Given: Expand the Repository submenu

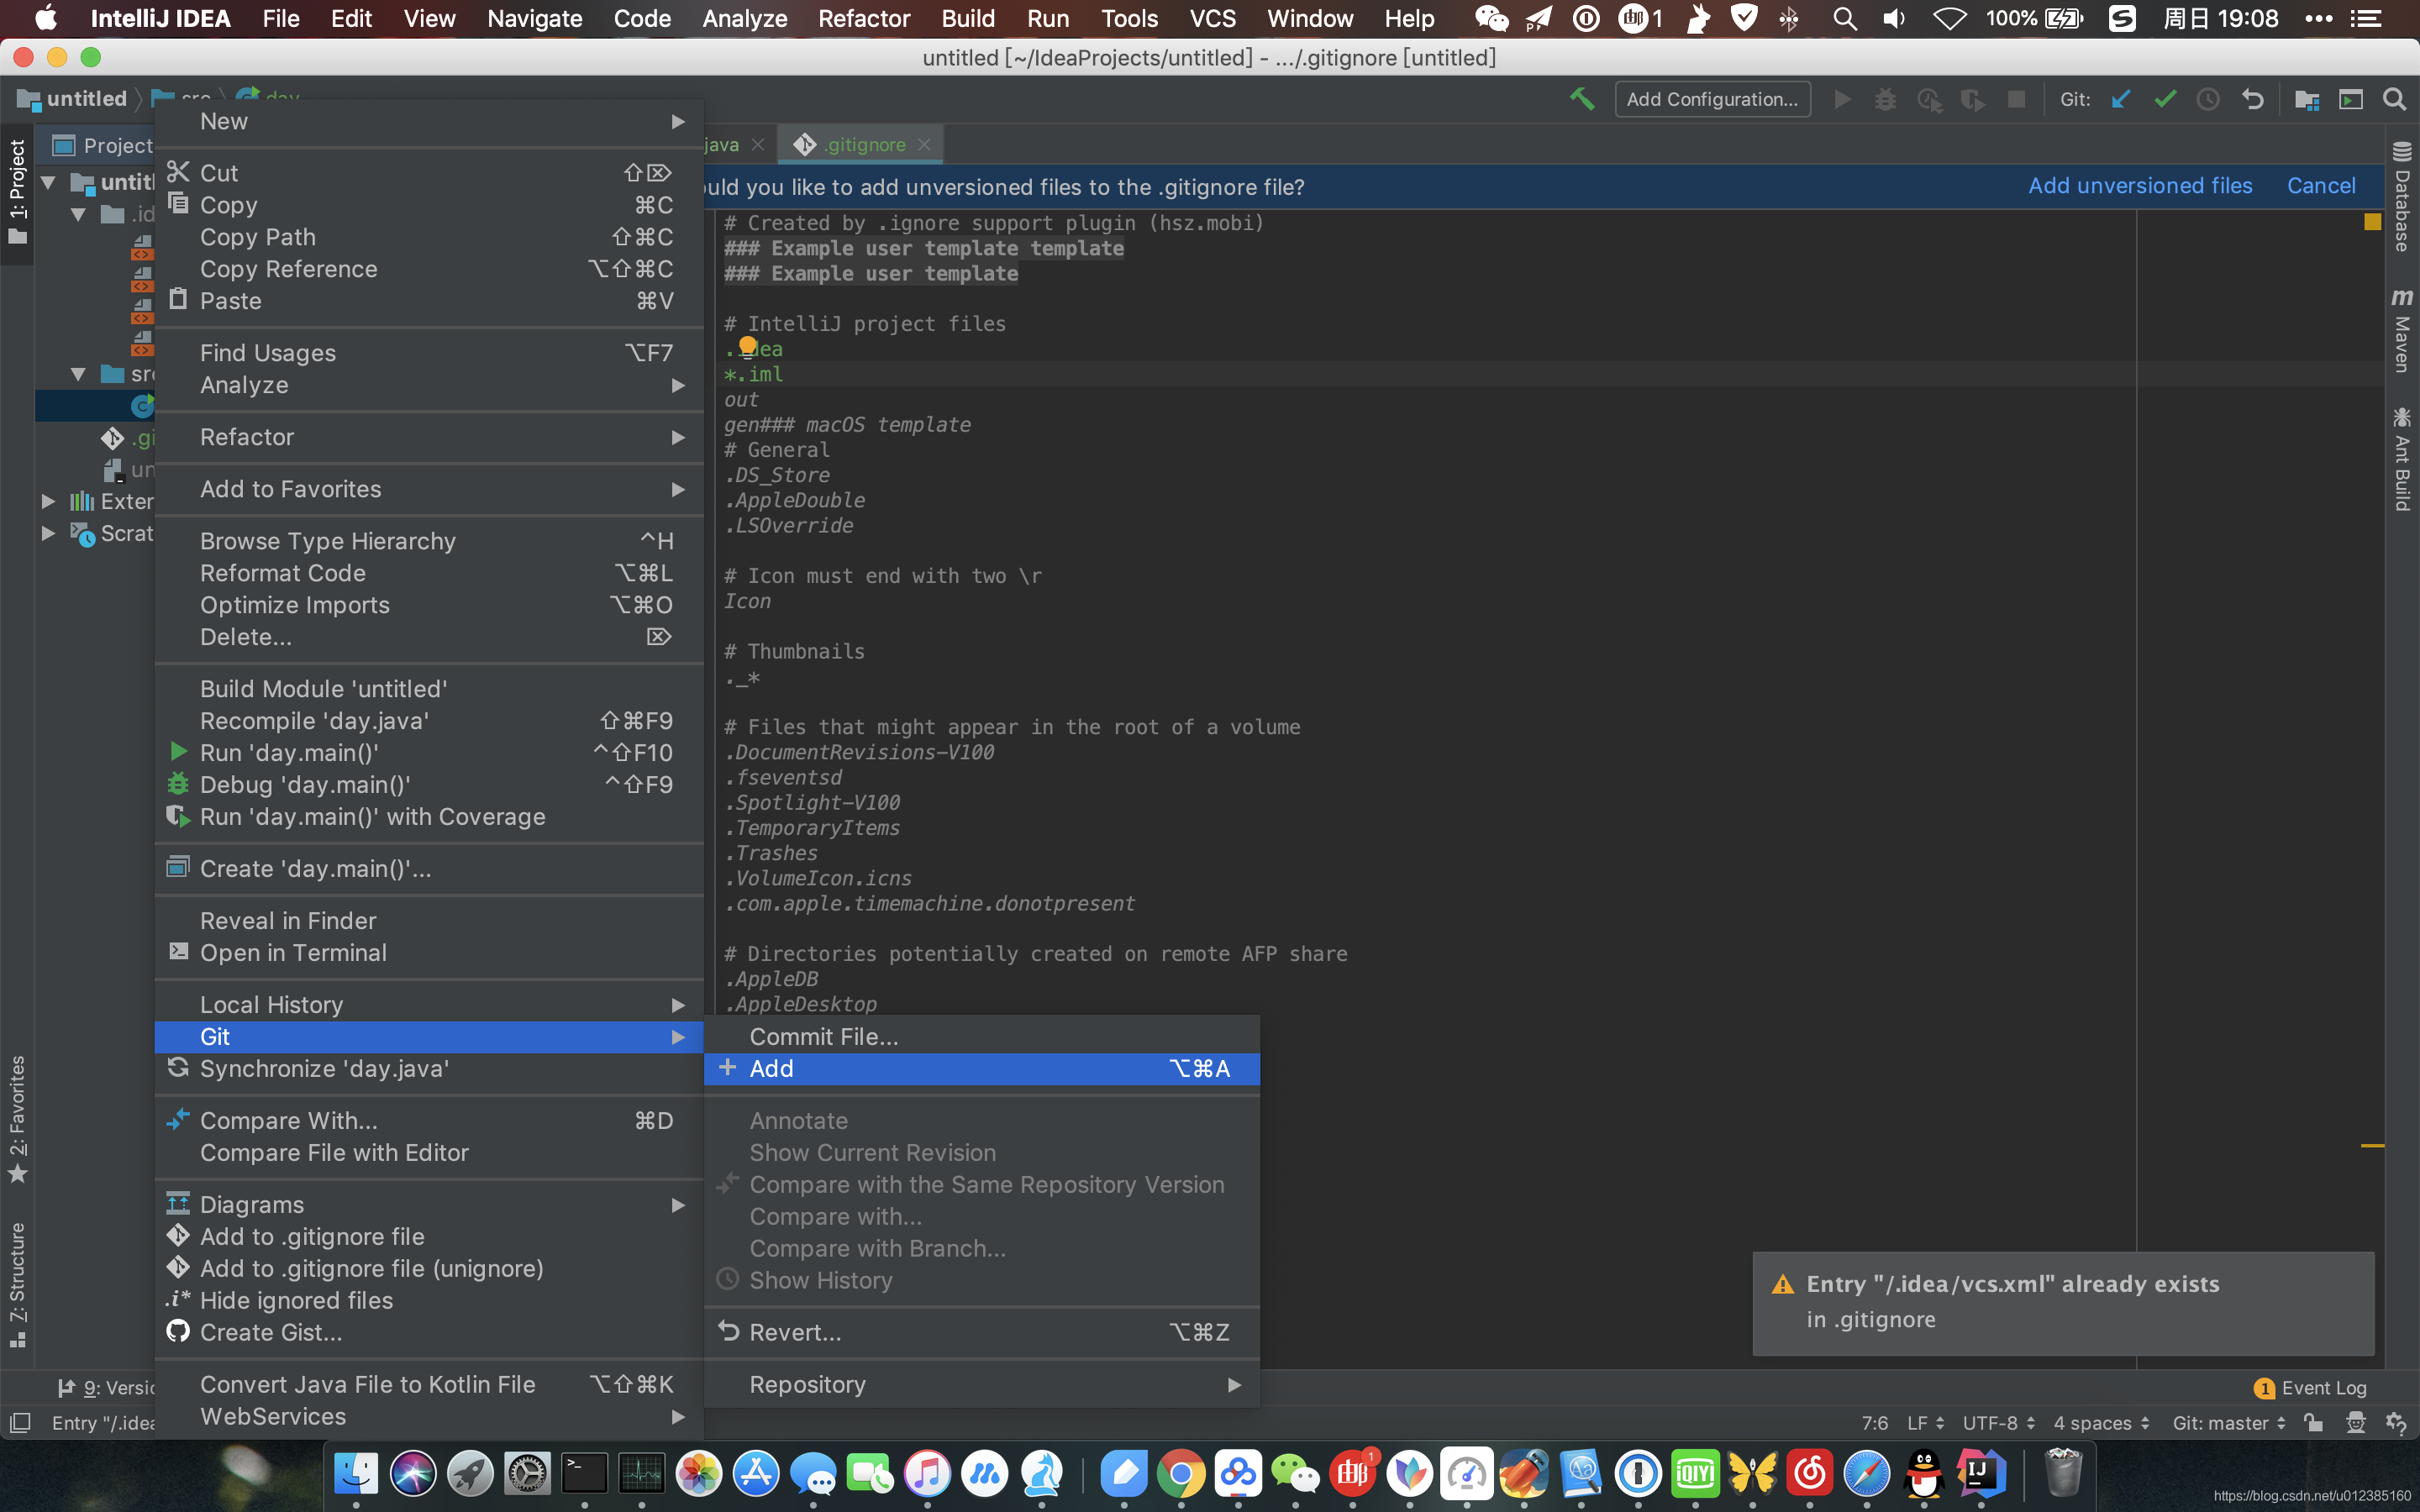Looking at the screenshot, I should pyautogui.click(x=982, y=1384).
